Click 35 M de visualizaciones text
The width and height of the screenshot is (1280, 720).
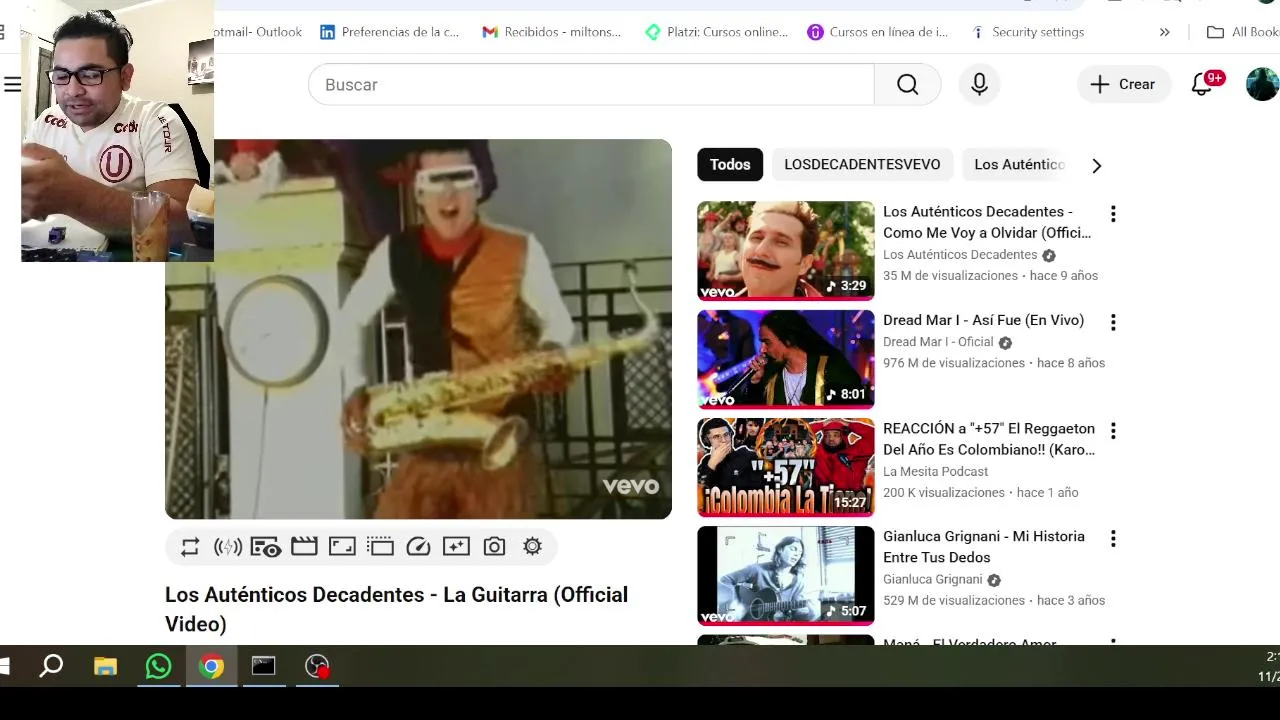[x=950, y=276]
